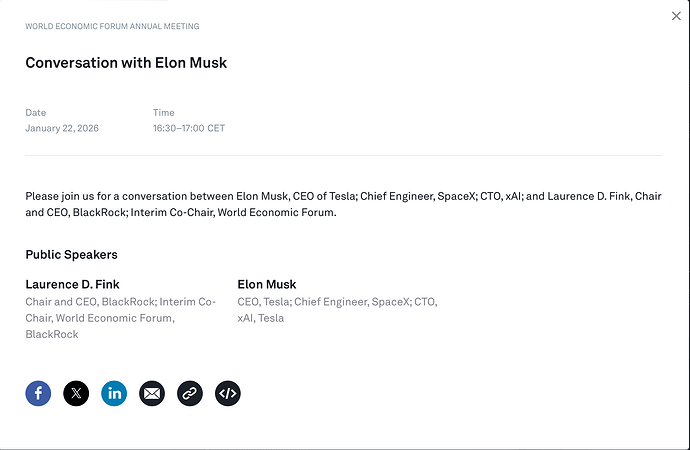Click the Date field label
This screenshot has height=450, width=690.
coord(36,113)
